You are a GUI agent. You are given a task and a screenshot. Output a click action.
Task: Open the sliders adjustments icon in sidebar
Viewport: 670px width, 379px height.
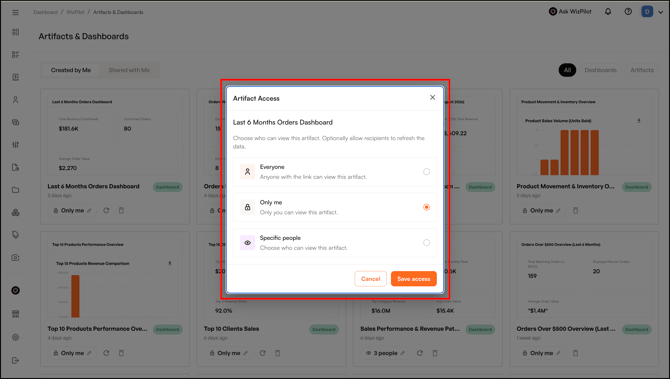tap(15, 145)
